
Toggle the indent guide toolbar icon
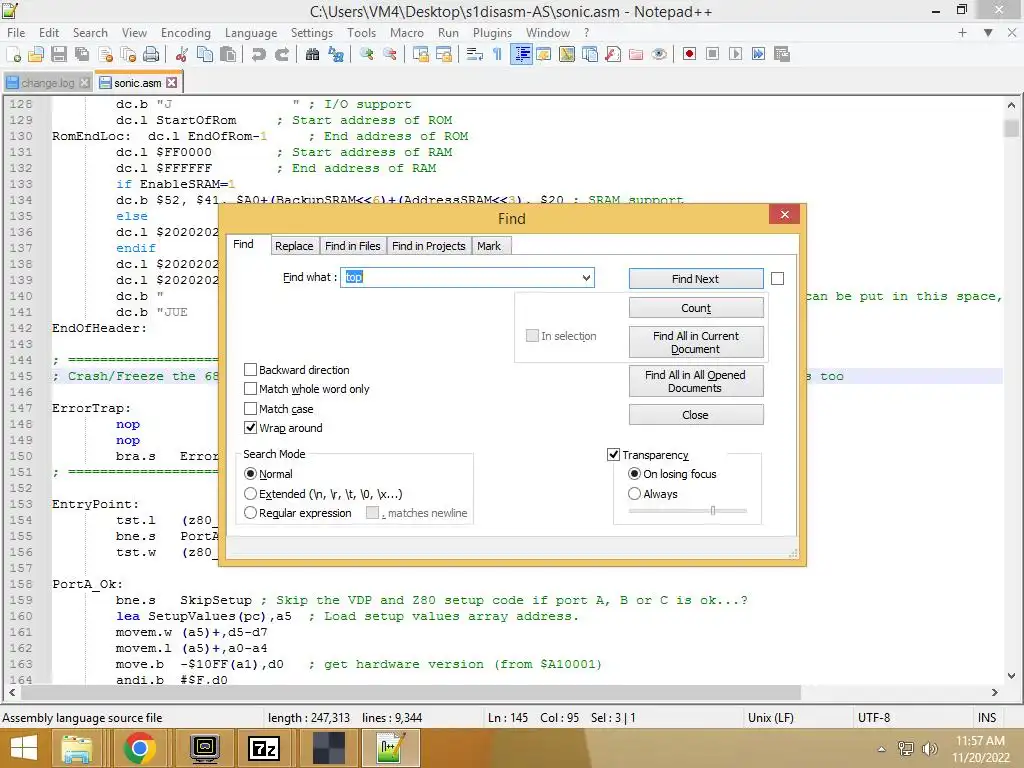521,54
